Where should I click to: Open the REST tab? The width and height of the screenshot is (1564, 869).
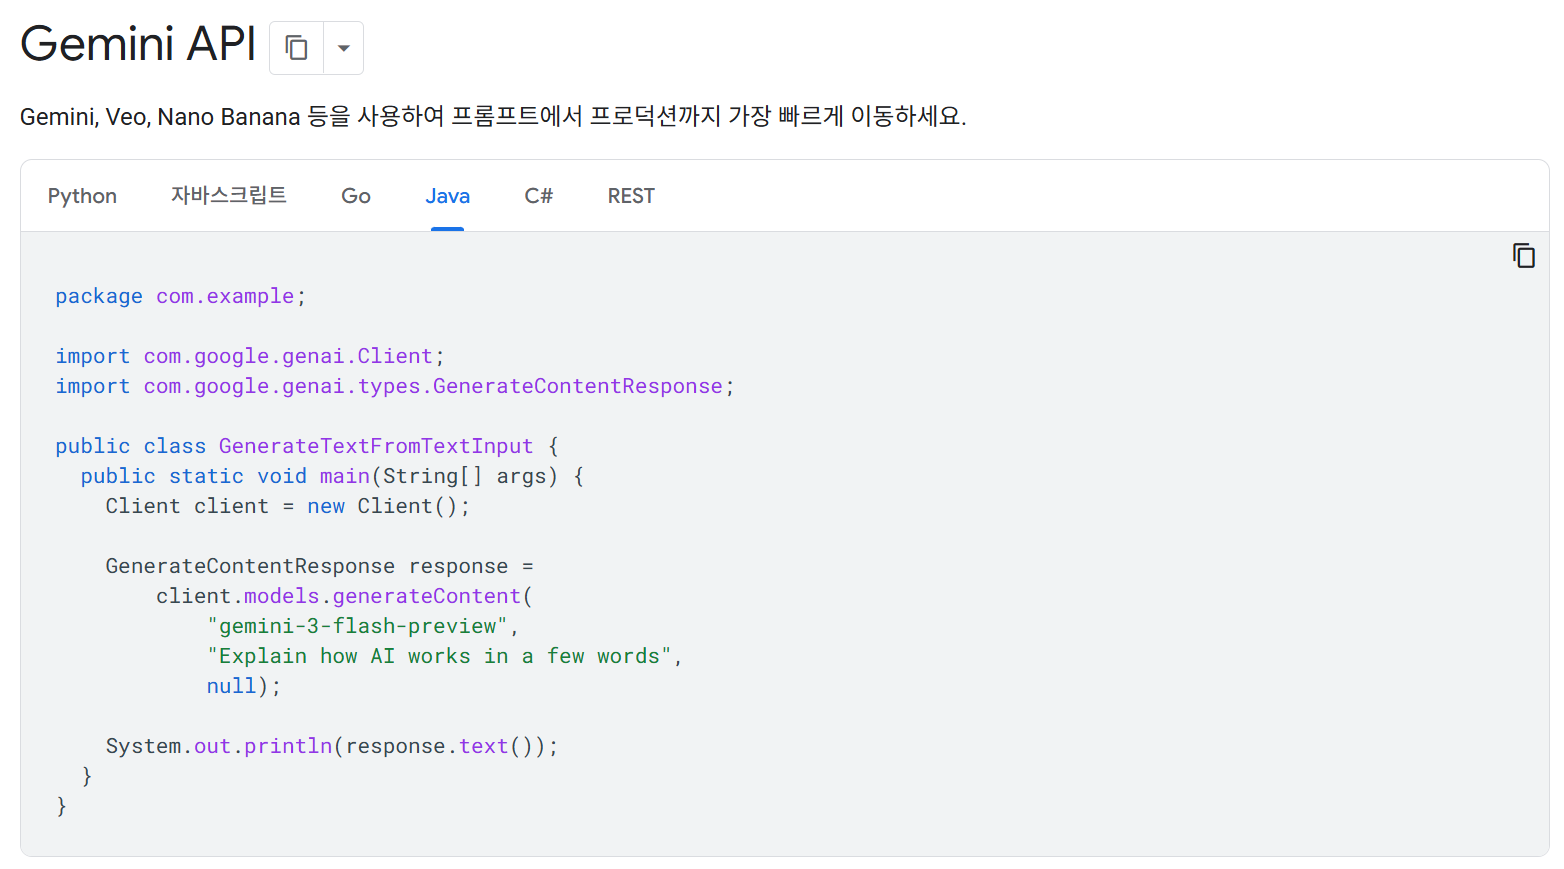coord(631,196)
